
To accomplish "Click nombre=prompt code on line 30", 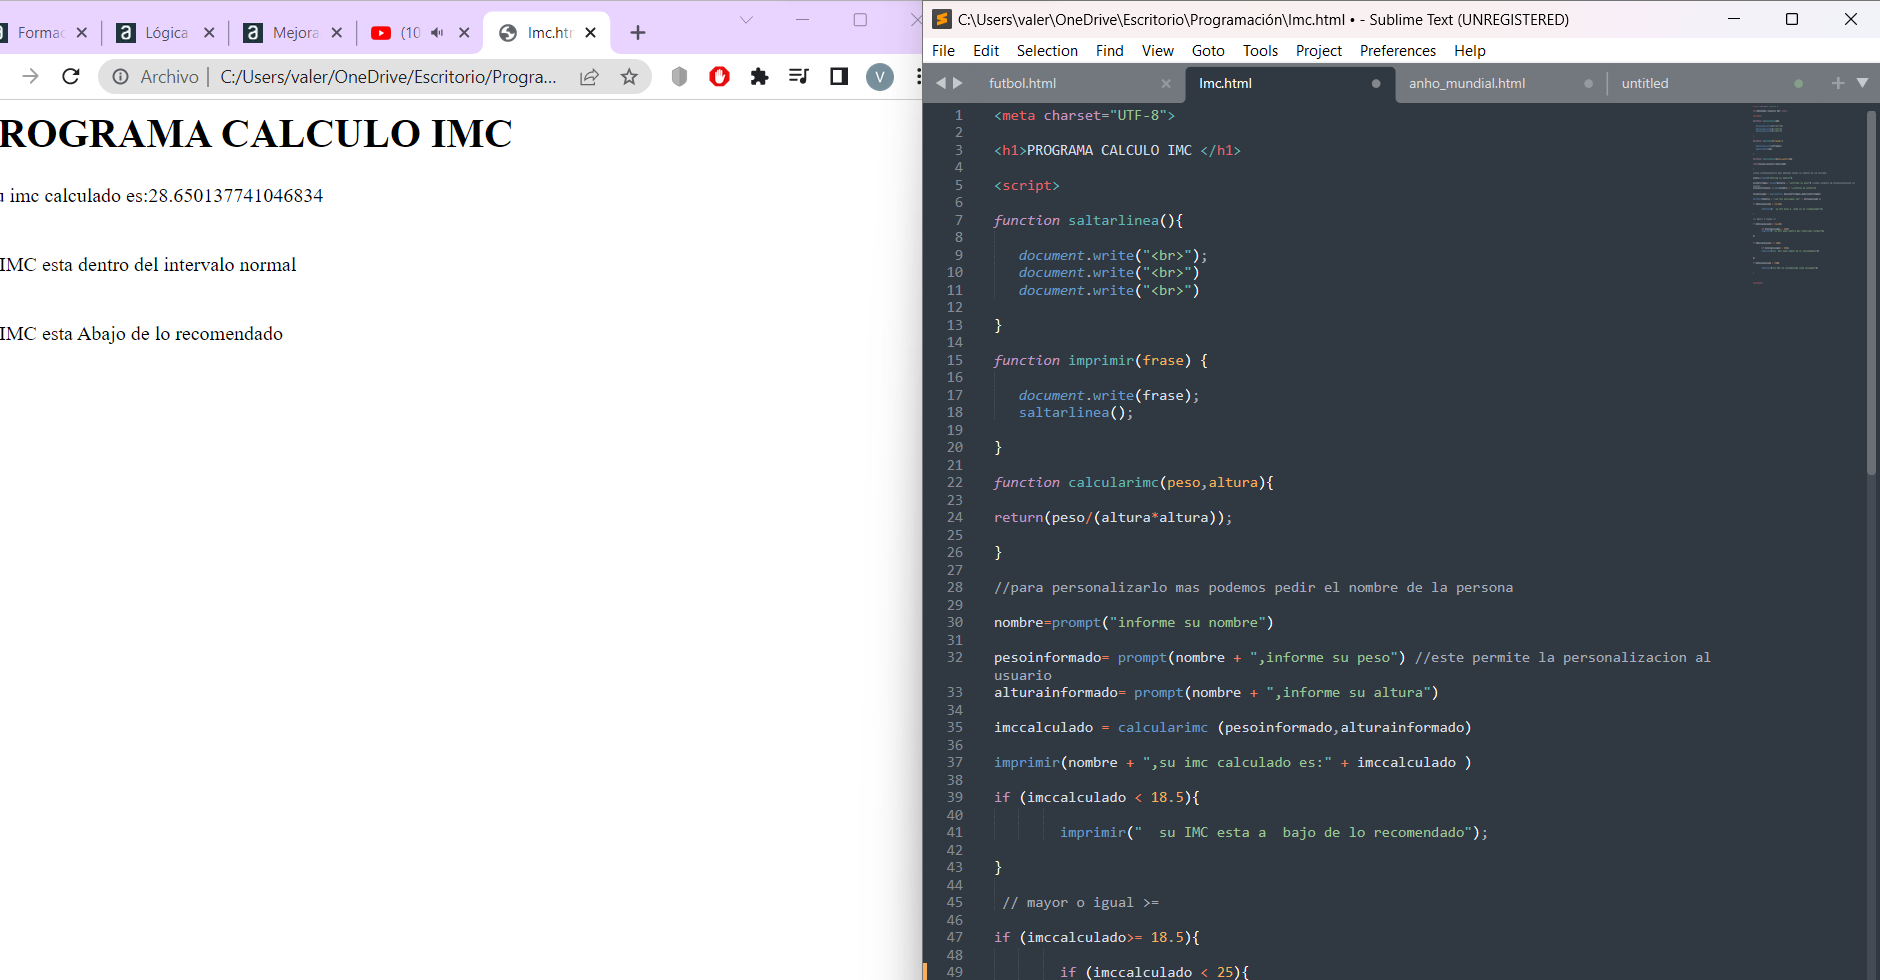I will pyautogui.click(x=1133, y=622).
